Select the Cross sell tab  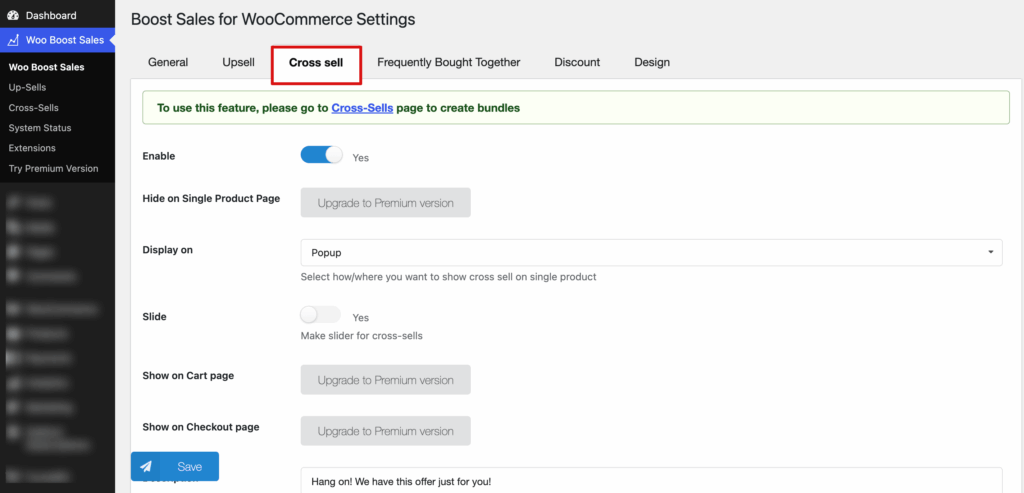click(x=316, y=63)
